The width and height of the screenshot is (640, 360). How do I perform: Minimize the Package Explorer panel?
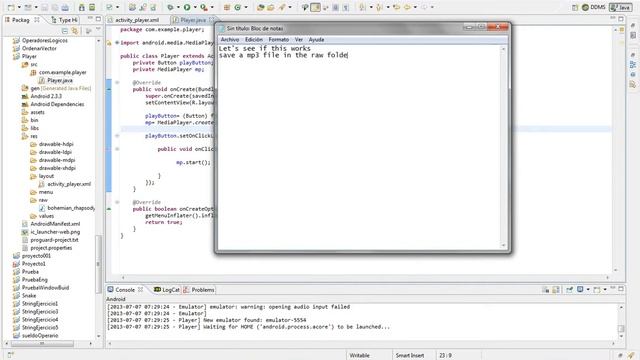click(90, 19)
